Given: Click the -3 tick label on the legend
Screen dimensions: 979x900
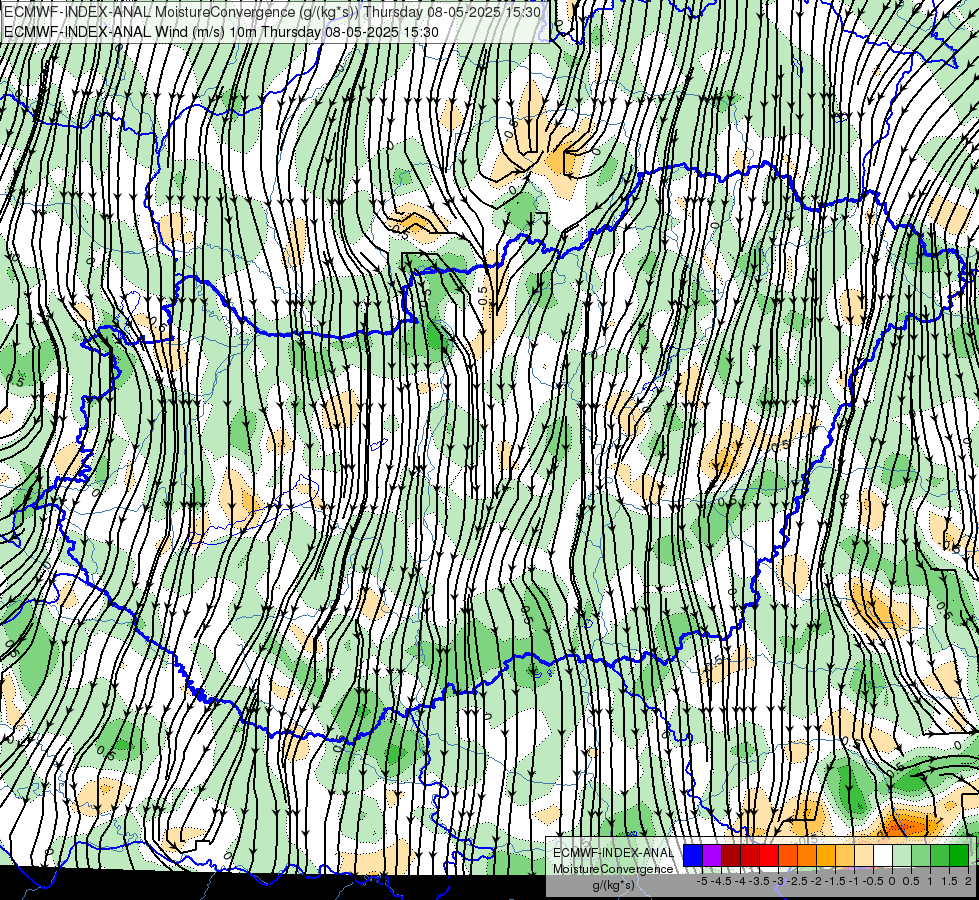Looking at the screenshot, I should (779, 881).
